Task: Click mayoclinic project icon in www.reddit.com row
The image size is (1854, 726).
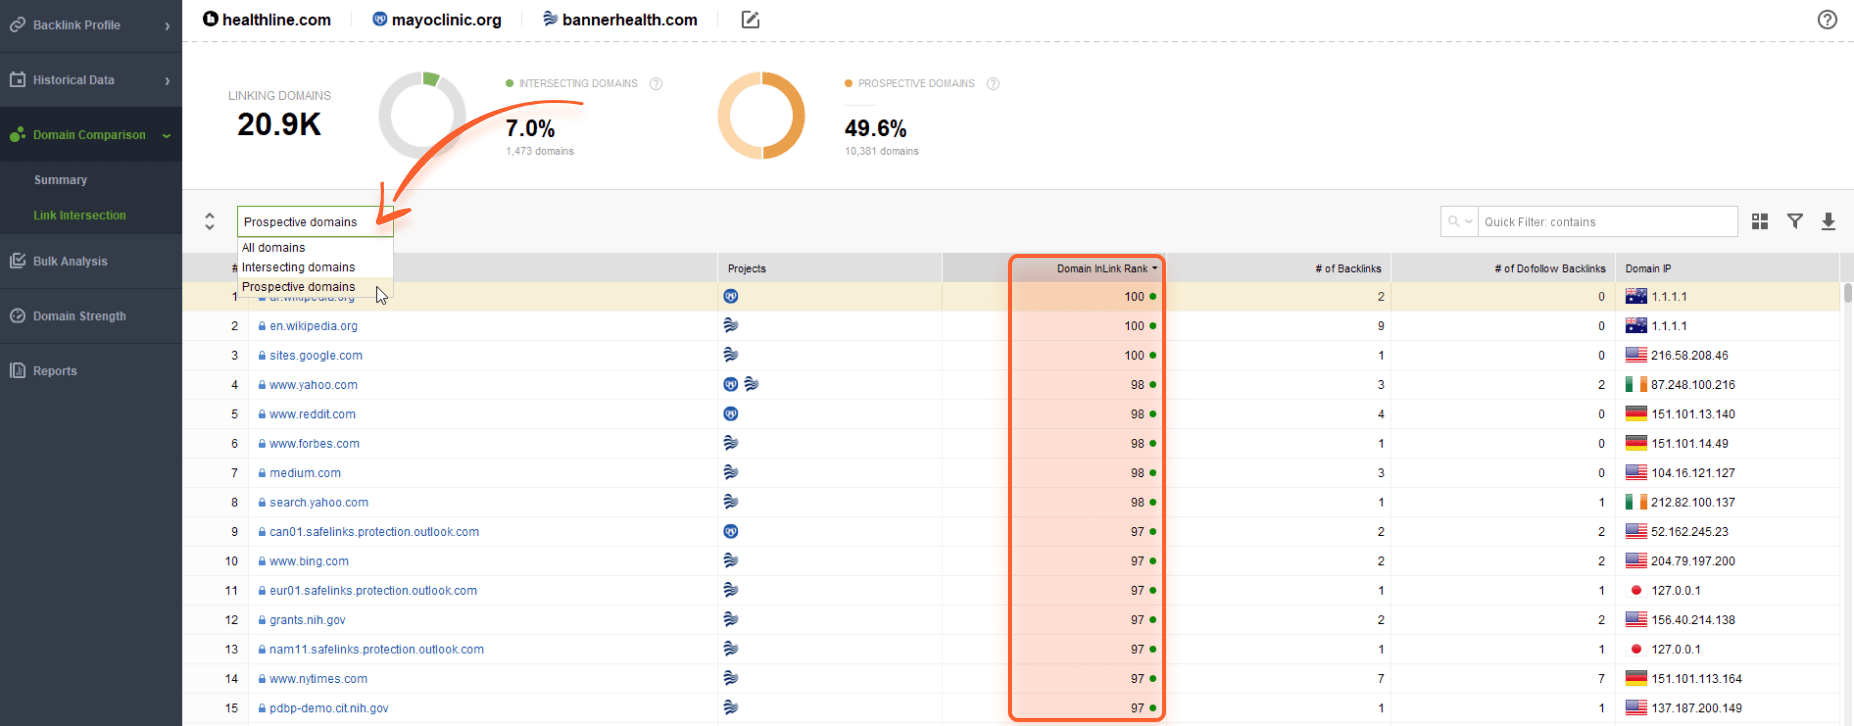Action: coord(731,414)
